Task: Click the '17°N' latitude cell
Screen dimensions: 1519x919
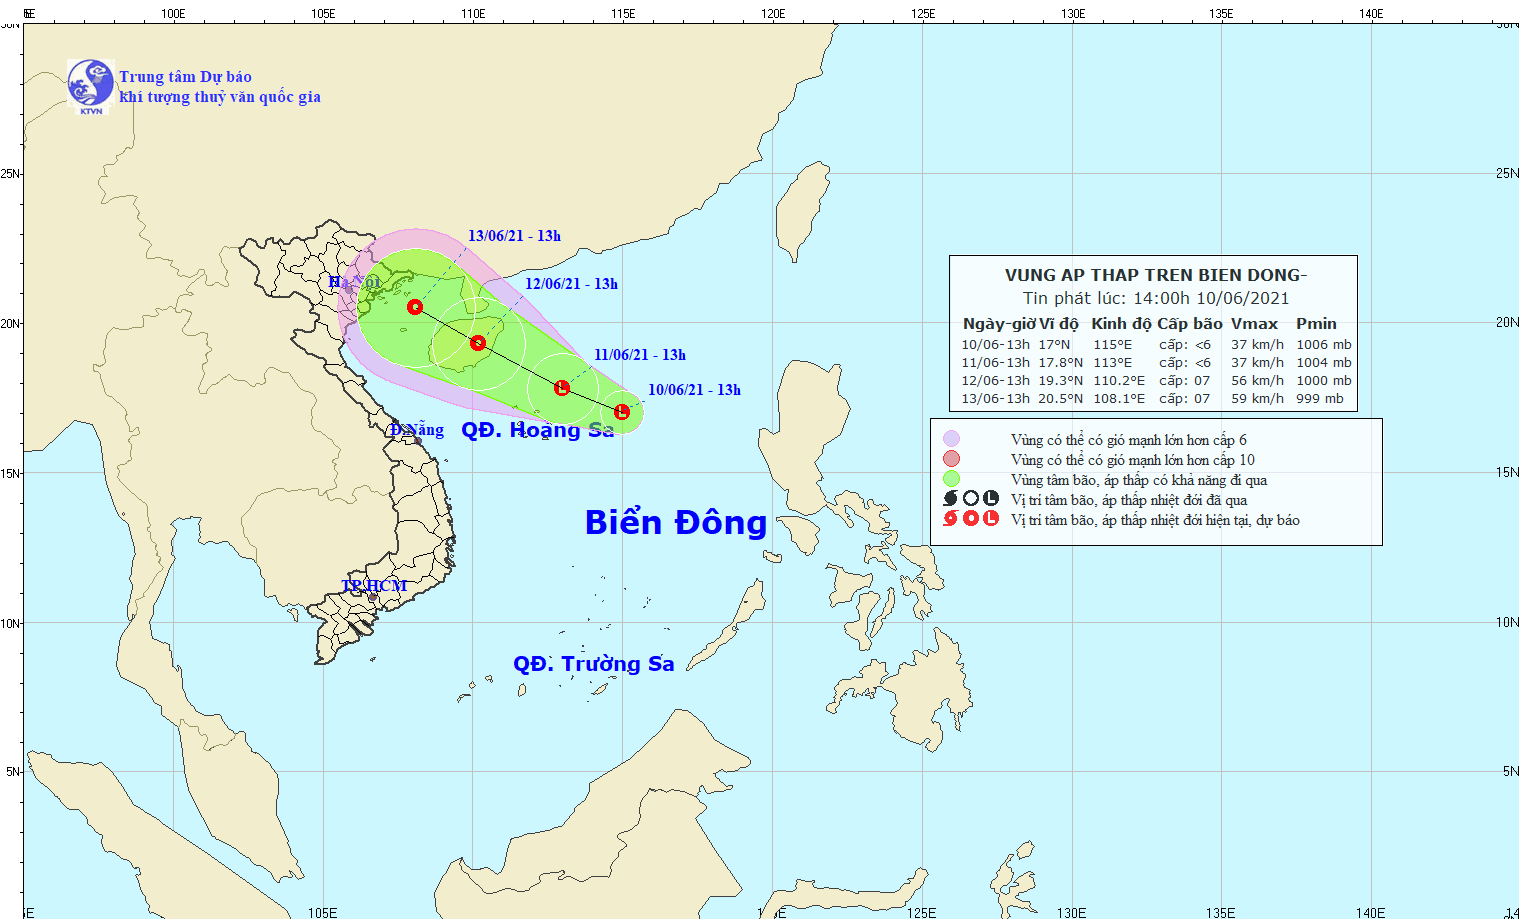Action: click(1054, 345)
